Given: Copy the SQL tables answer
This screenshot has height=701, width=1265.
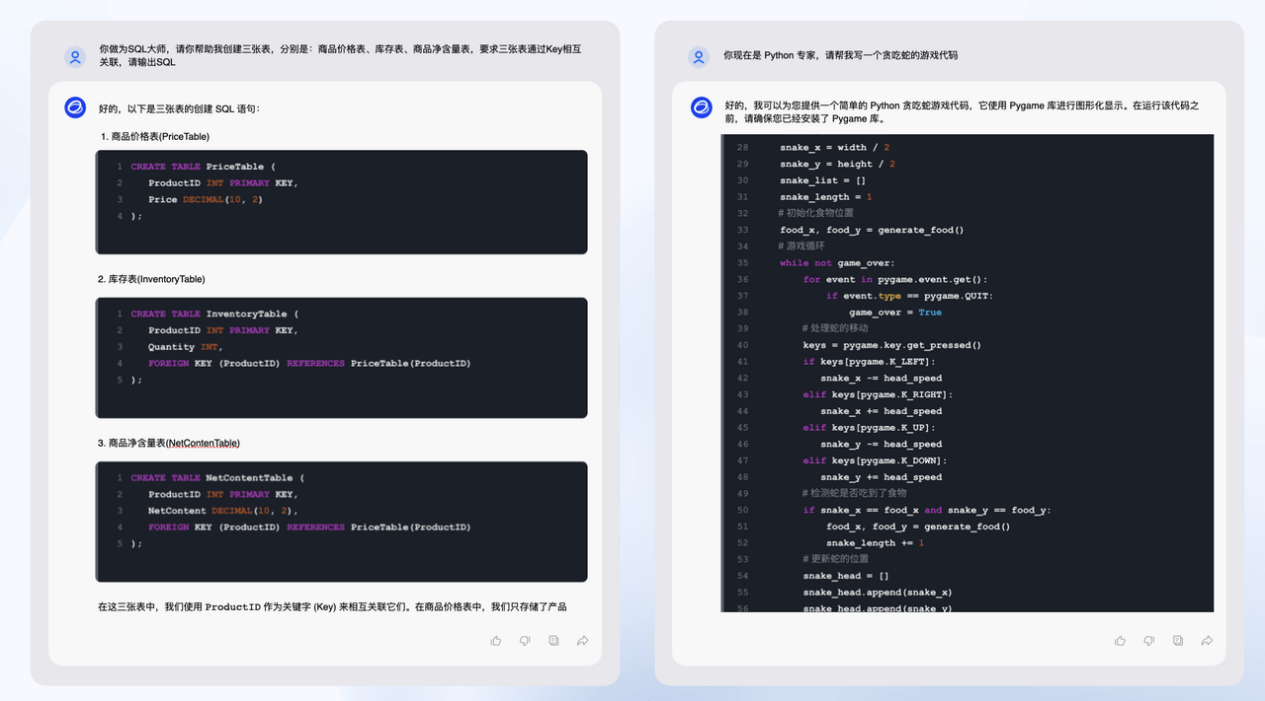Looking at the screenshot, I should (553, 641).
